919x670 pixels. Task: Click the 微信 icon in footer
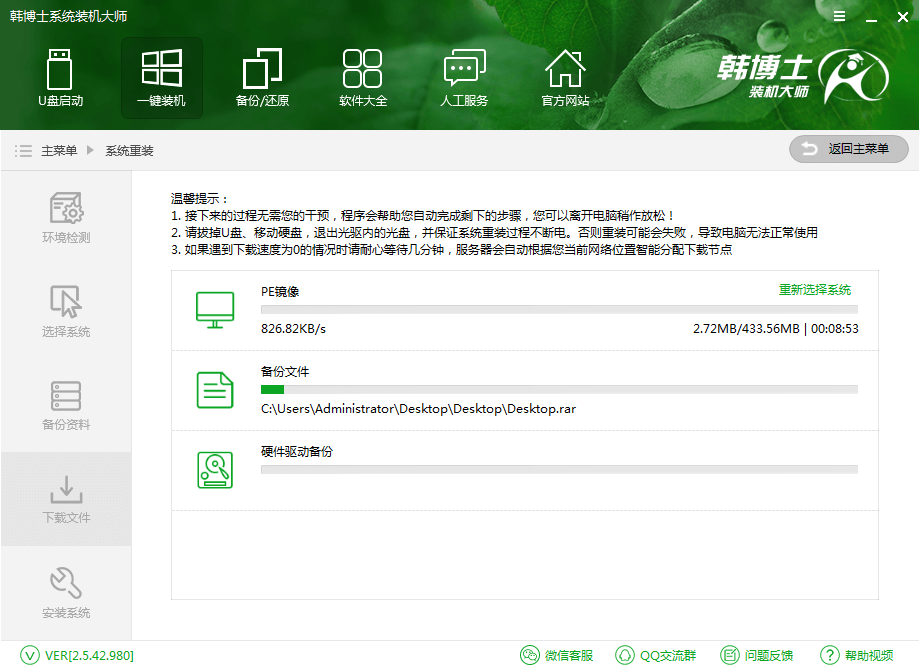pyautogui.click(x=530, y=655)
